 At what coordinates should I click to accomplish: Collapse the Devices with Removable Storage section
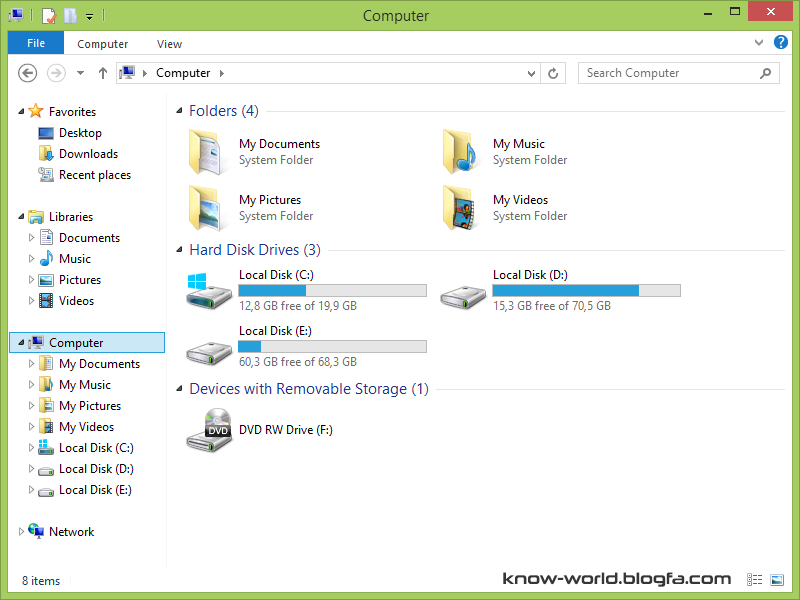179,389
